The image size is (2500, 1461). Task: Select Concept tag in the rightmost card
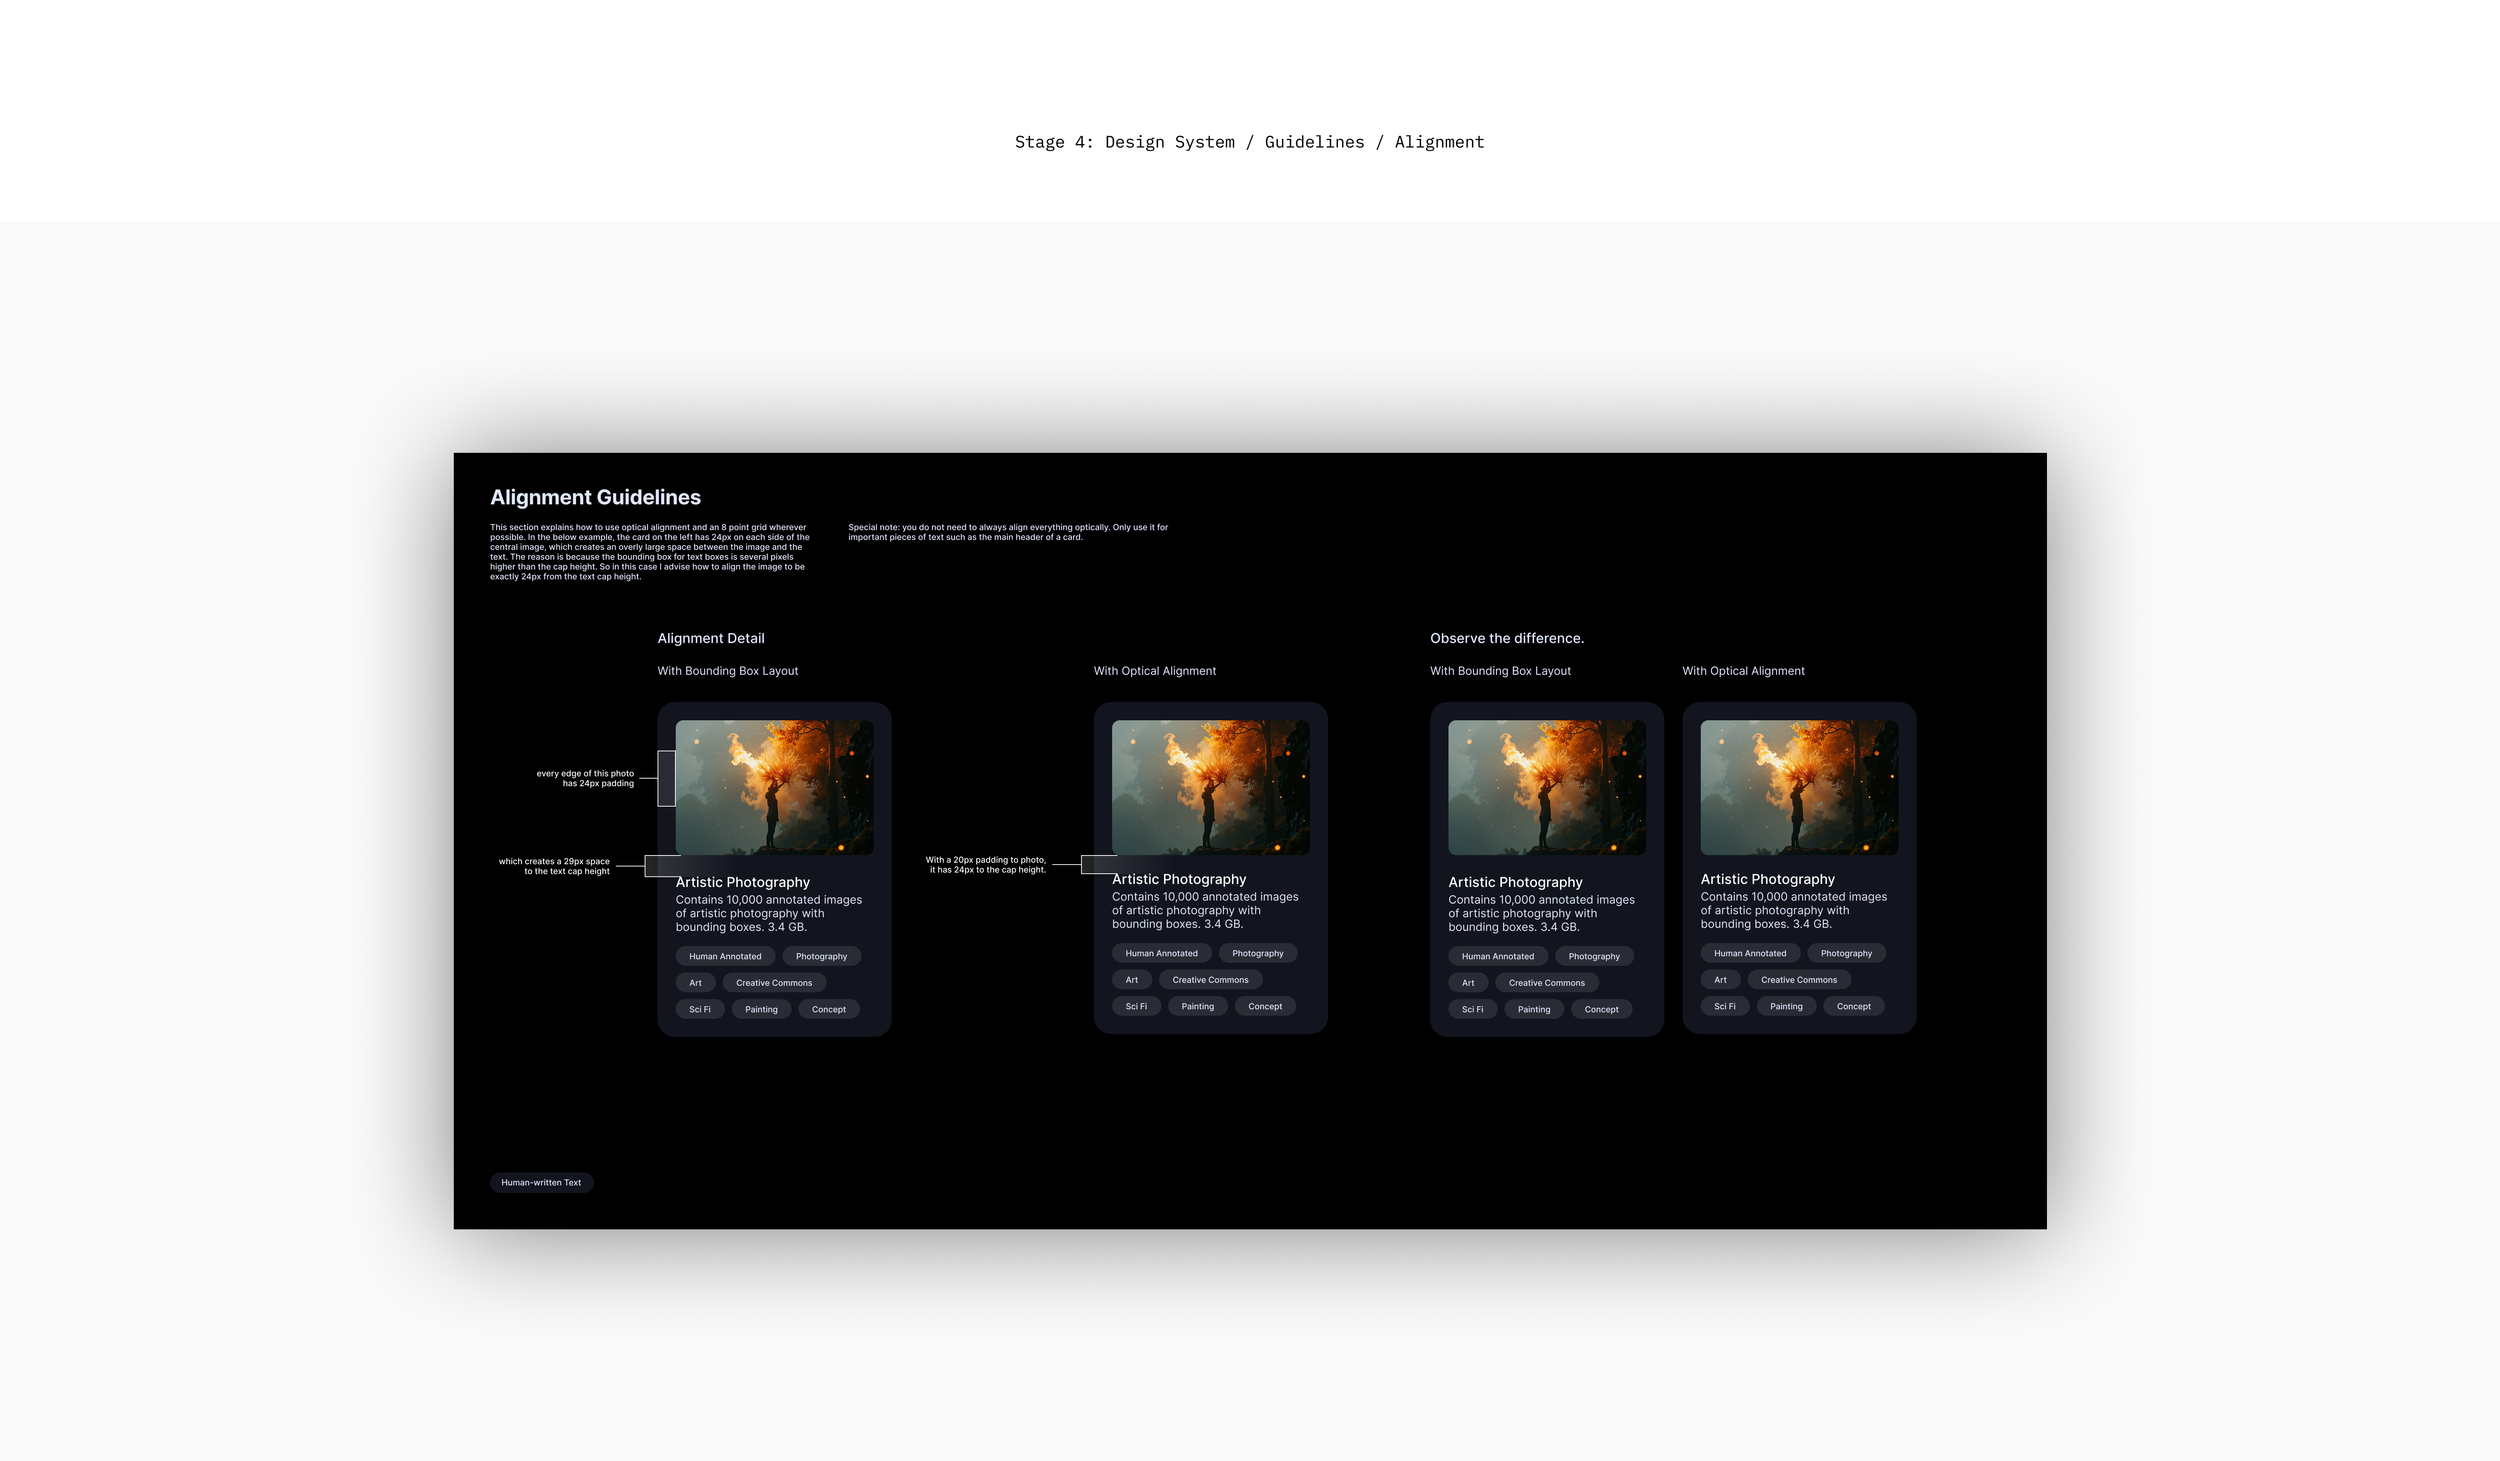tap(1853, 1006)
